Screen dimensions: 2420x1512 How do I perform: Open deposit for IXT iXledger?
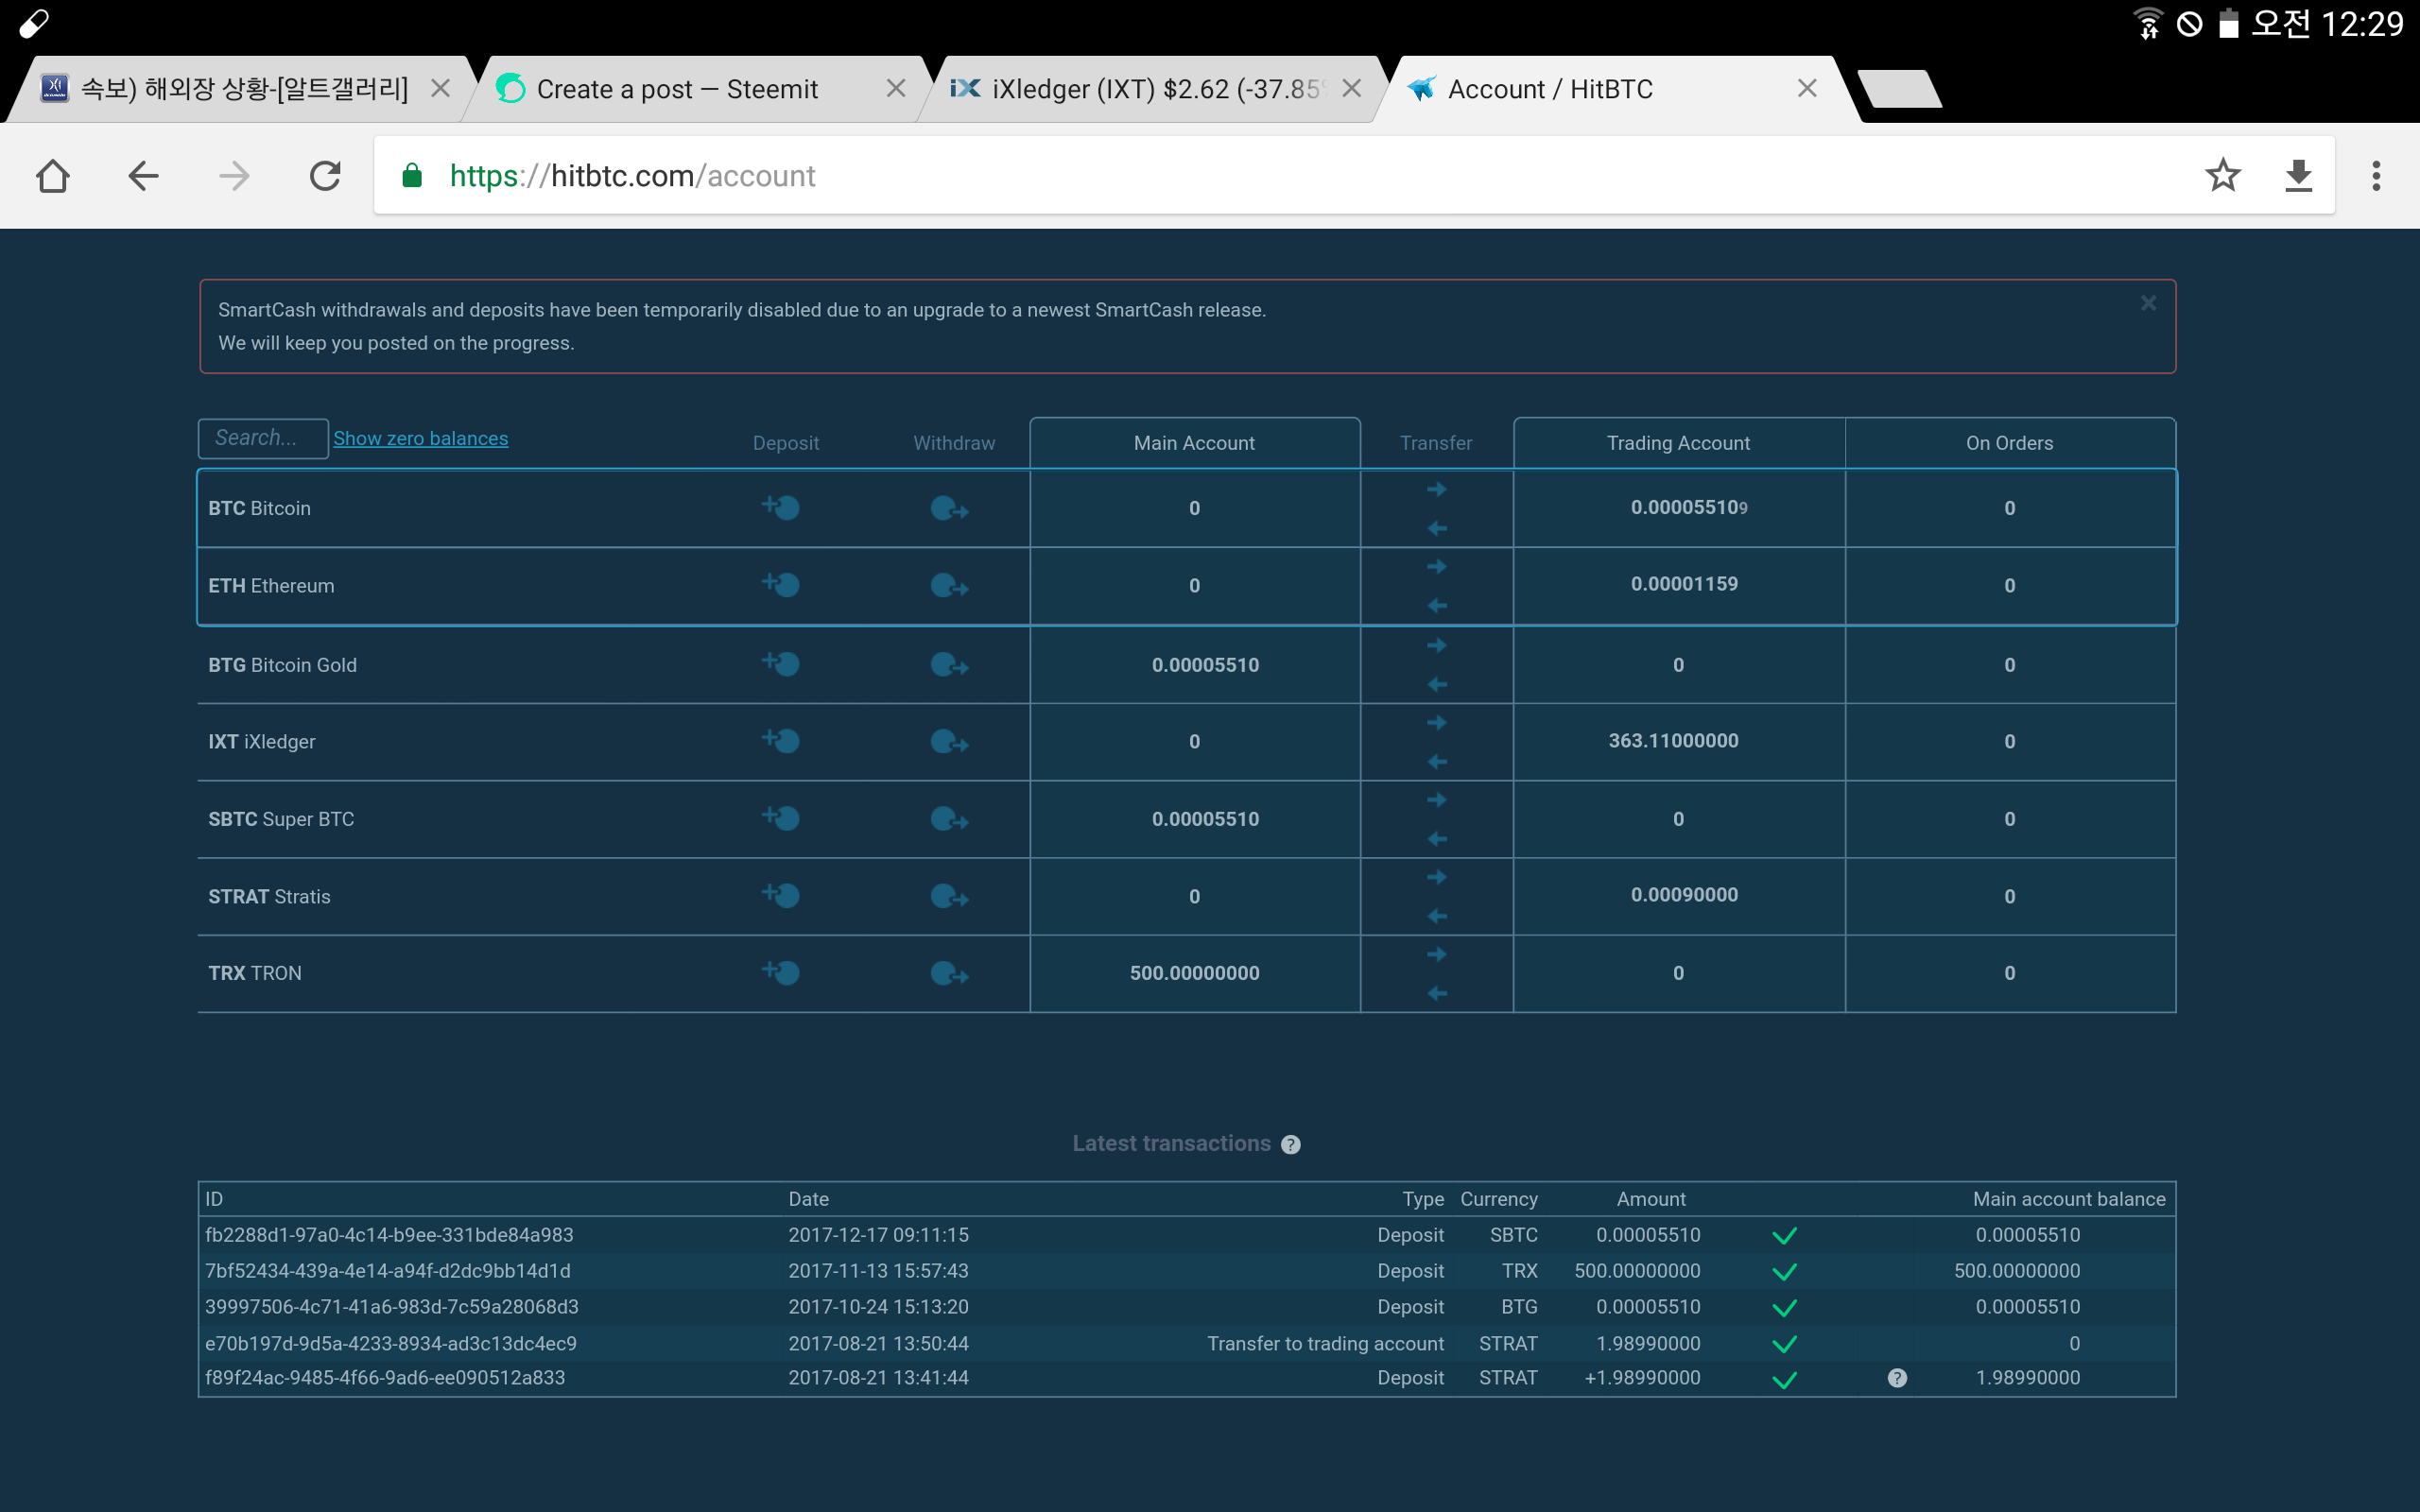(781, 740)
